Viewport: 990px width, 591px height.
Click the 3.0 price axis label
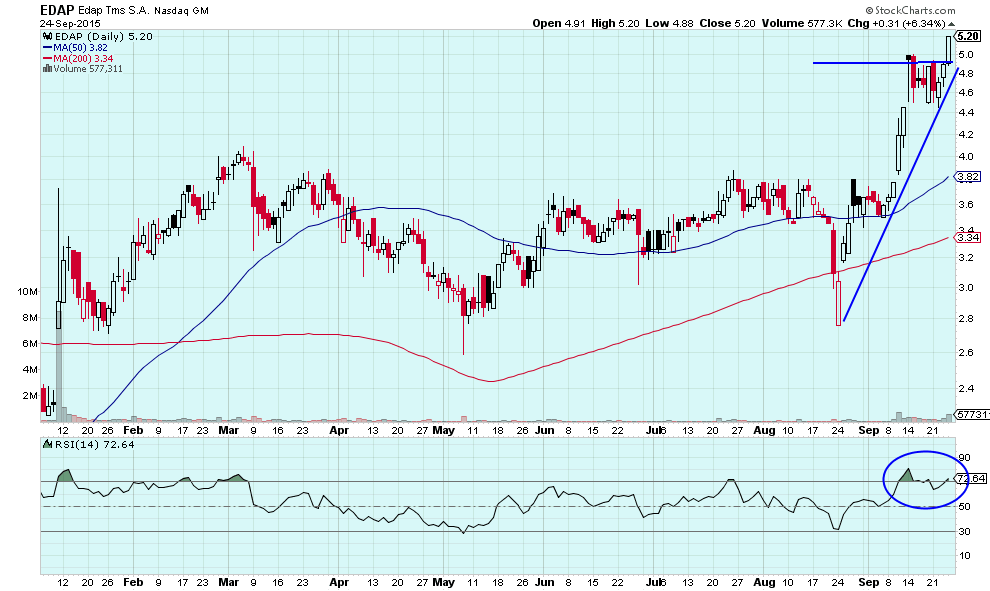click(x=966, y=287)
